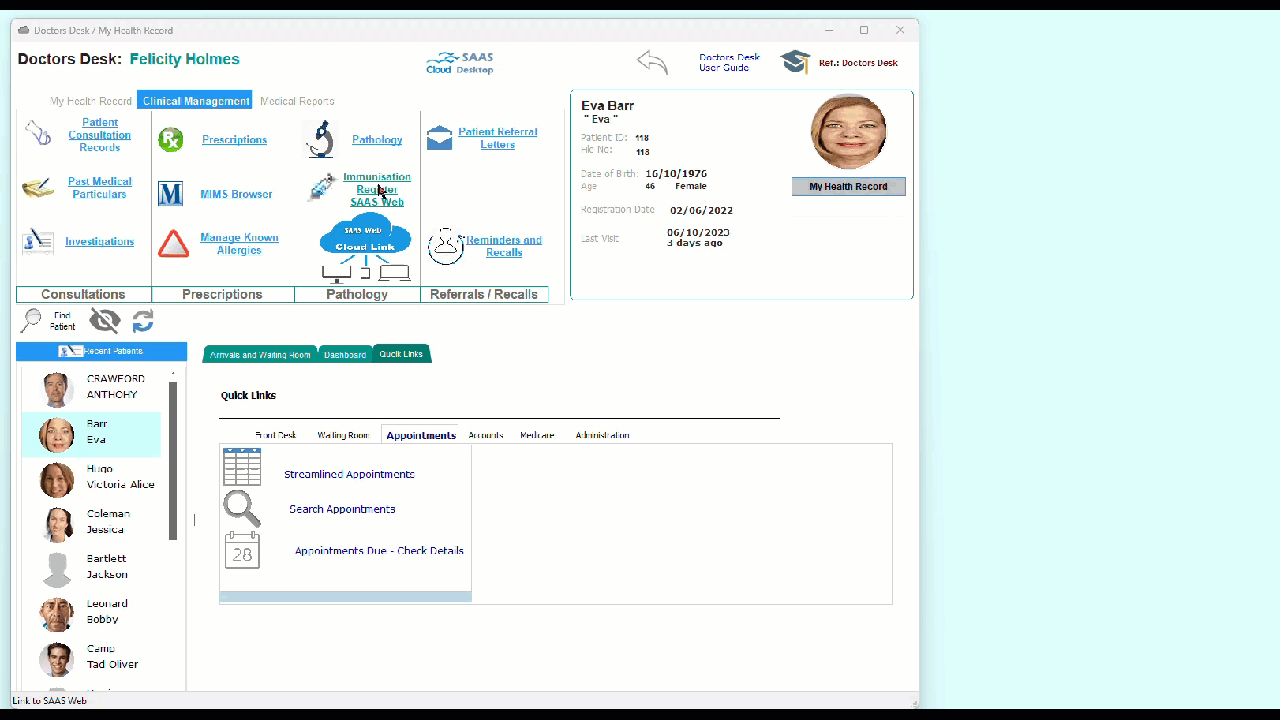Click the graduation cap Ref. Doctors Desk icon
1280x720 pixels.
pos(795,62)
